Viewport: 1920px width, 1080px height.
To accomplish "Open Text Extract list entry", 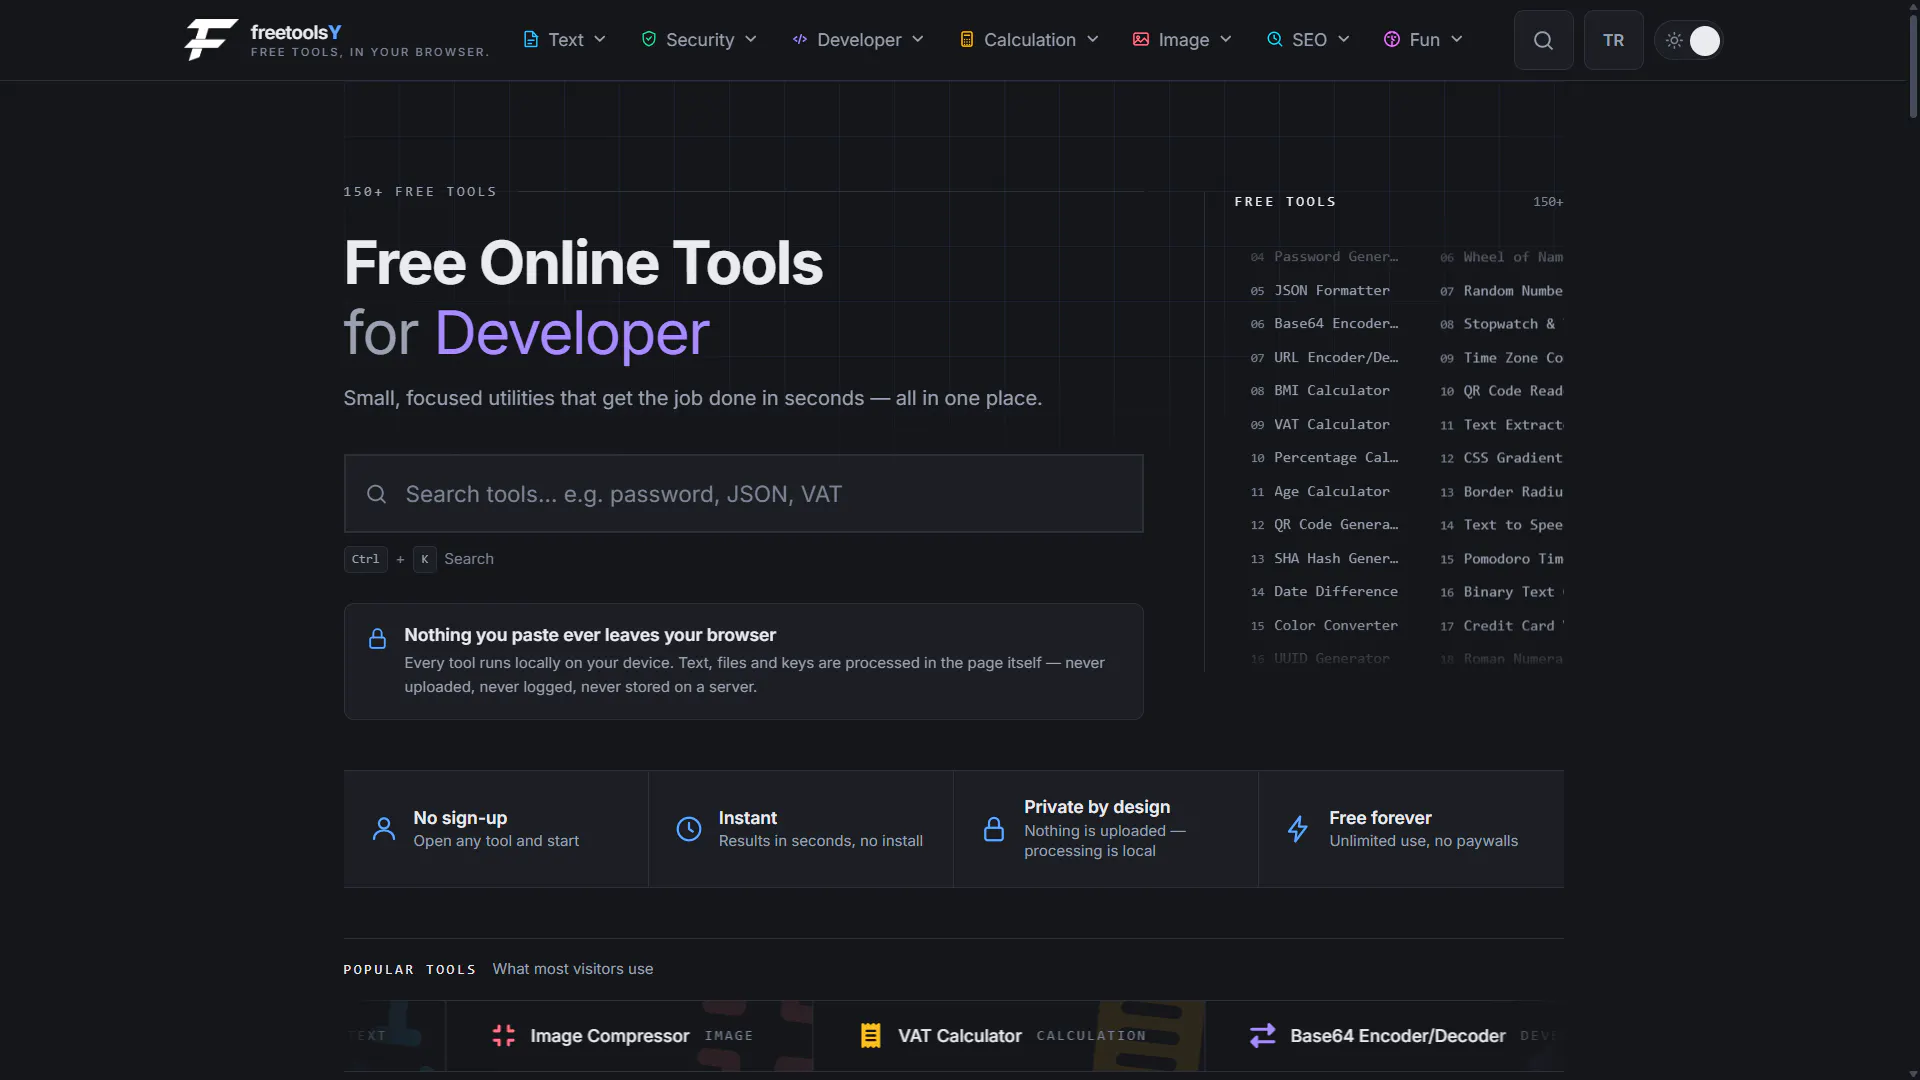I will pyautogui.click(x=1502, y=425).
